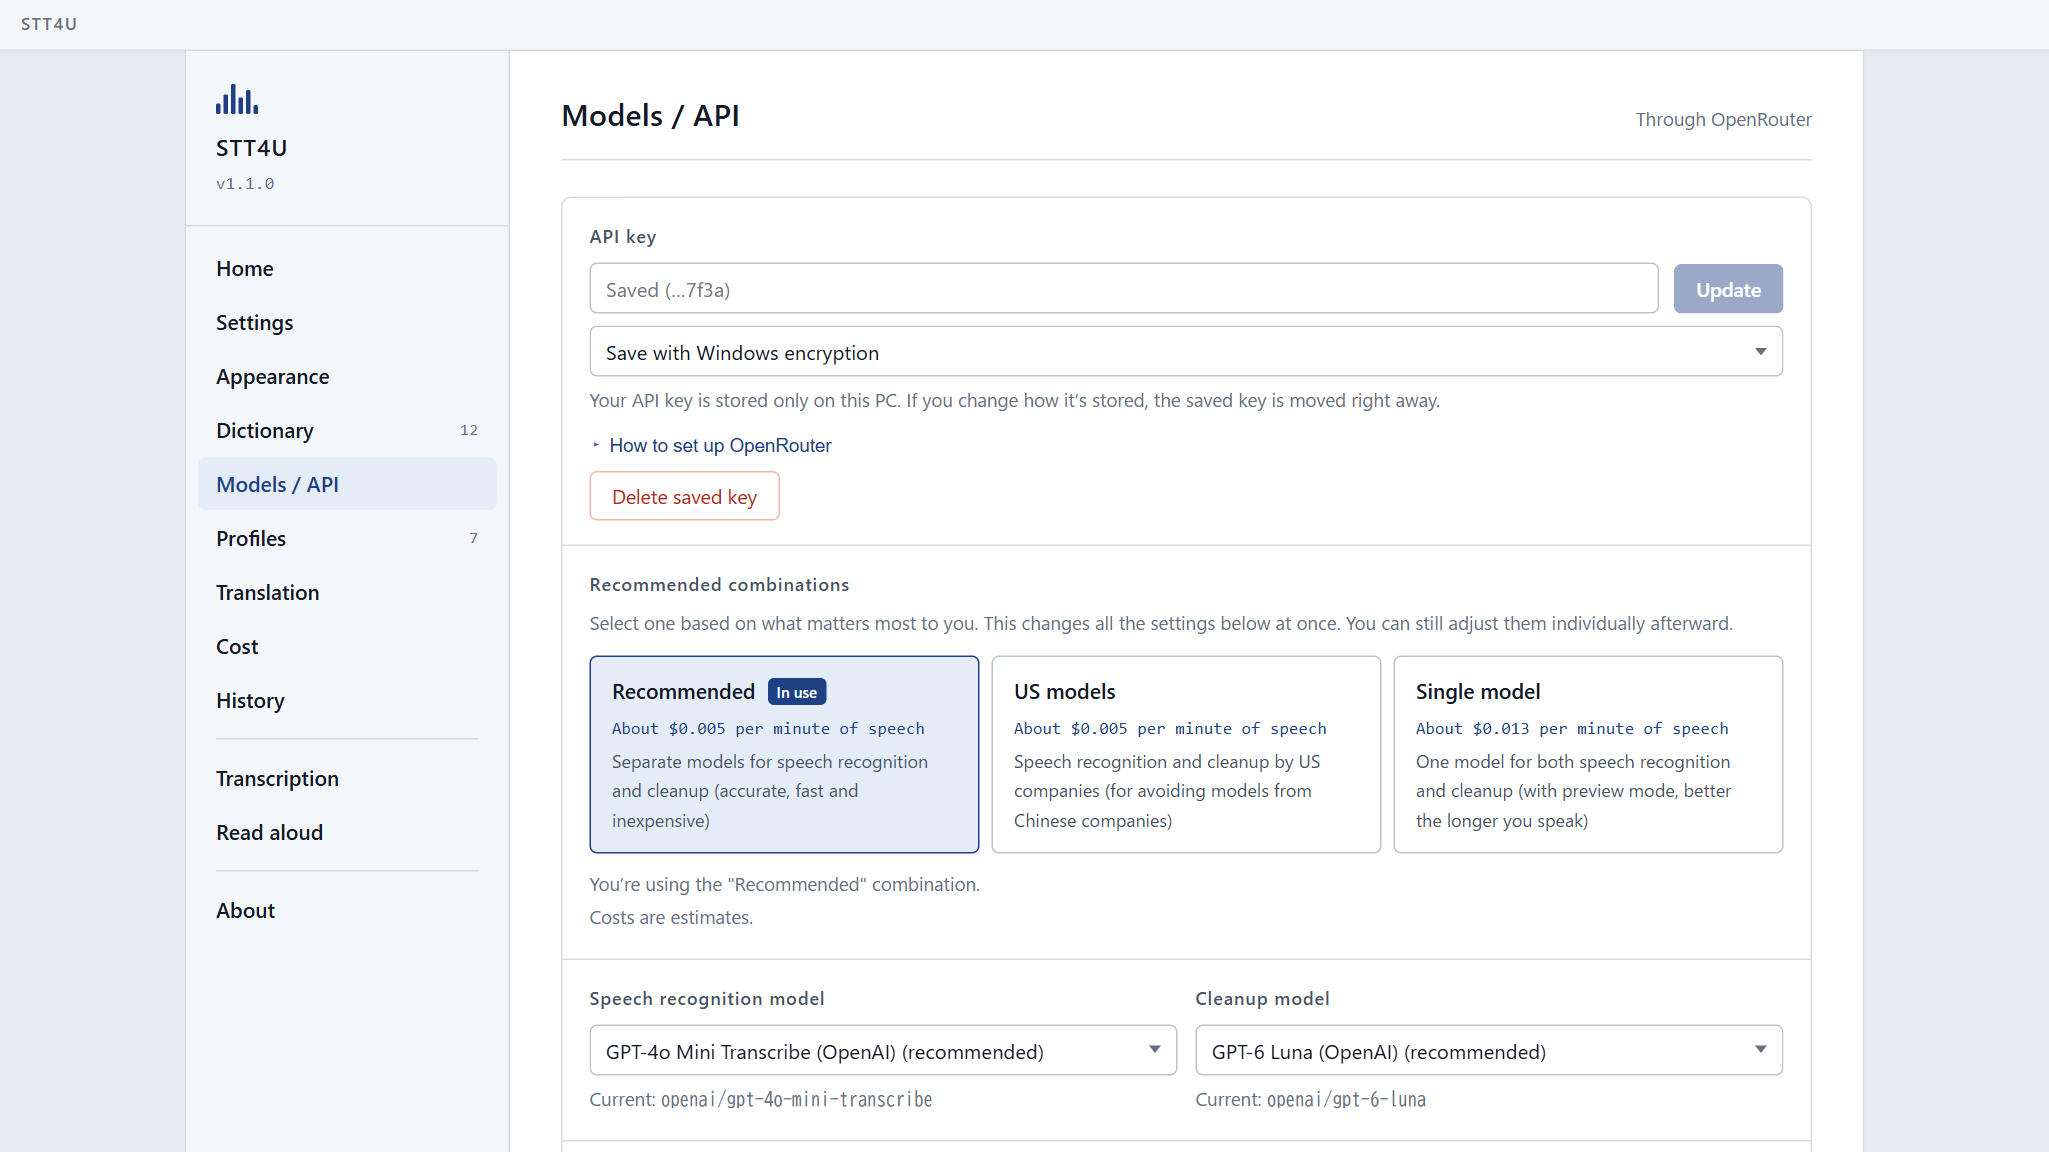Click the Through OpenRouter text
Screen dimensions: 2049x1152
[x=1723, y=119]
